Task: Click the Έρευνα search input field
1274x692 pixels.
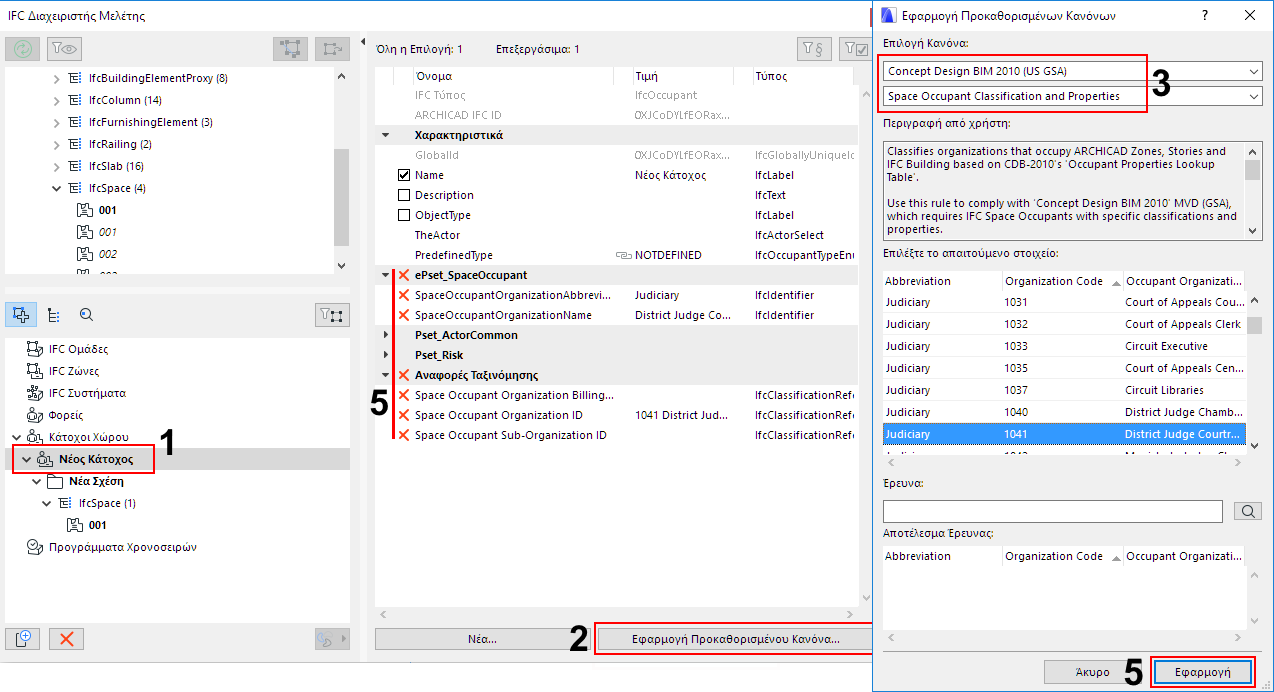Action: [1052, 511]
